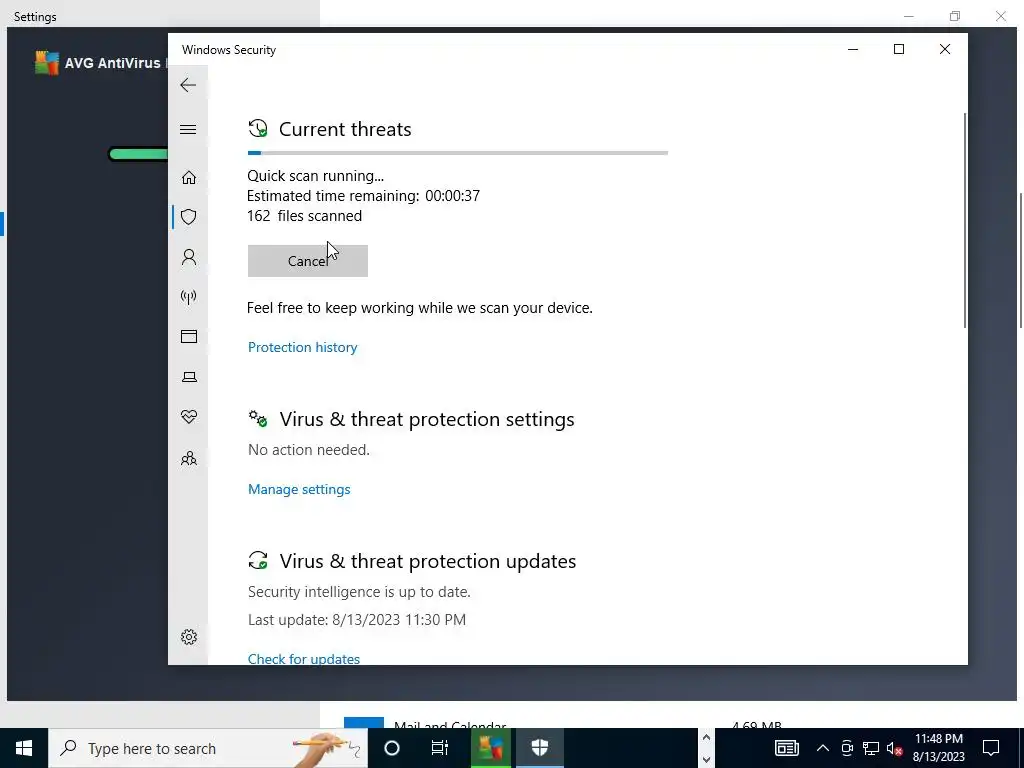This screenshot has width=1024, height=768.
Task: Go back with the Windows Security back arrow
Action: click(188, 85)
